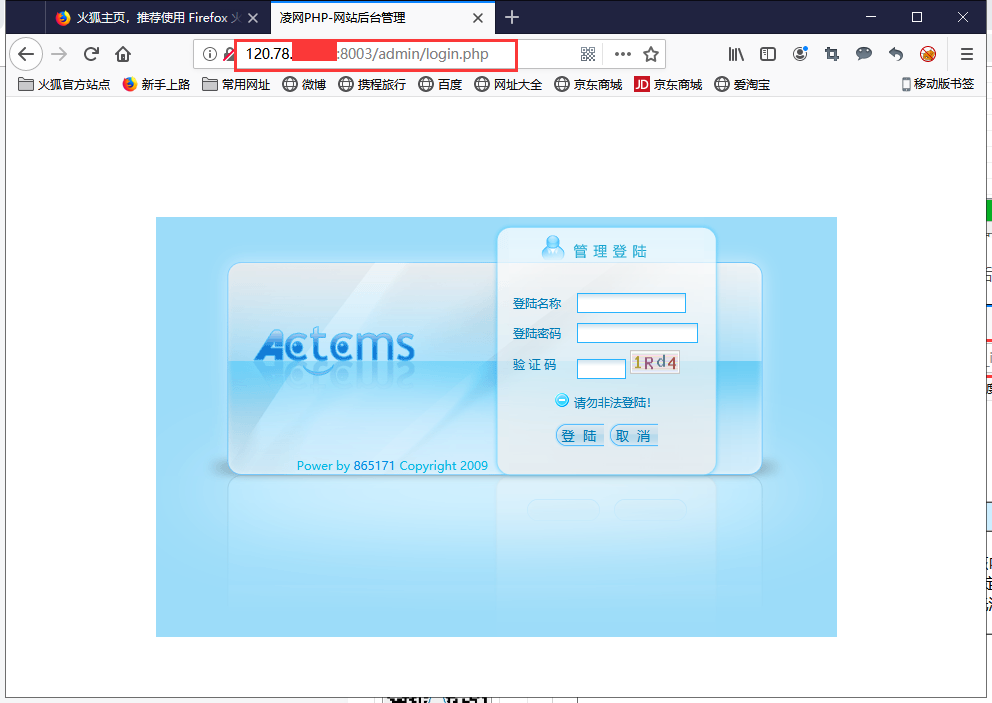
Task: Open first 京东商城 bookmark with globe icon
Action: 588,84
